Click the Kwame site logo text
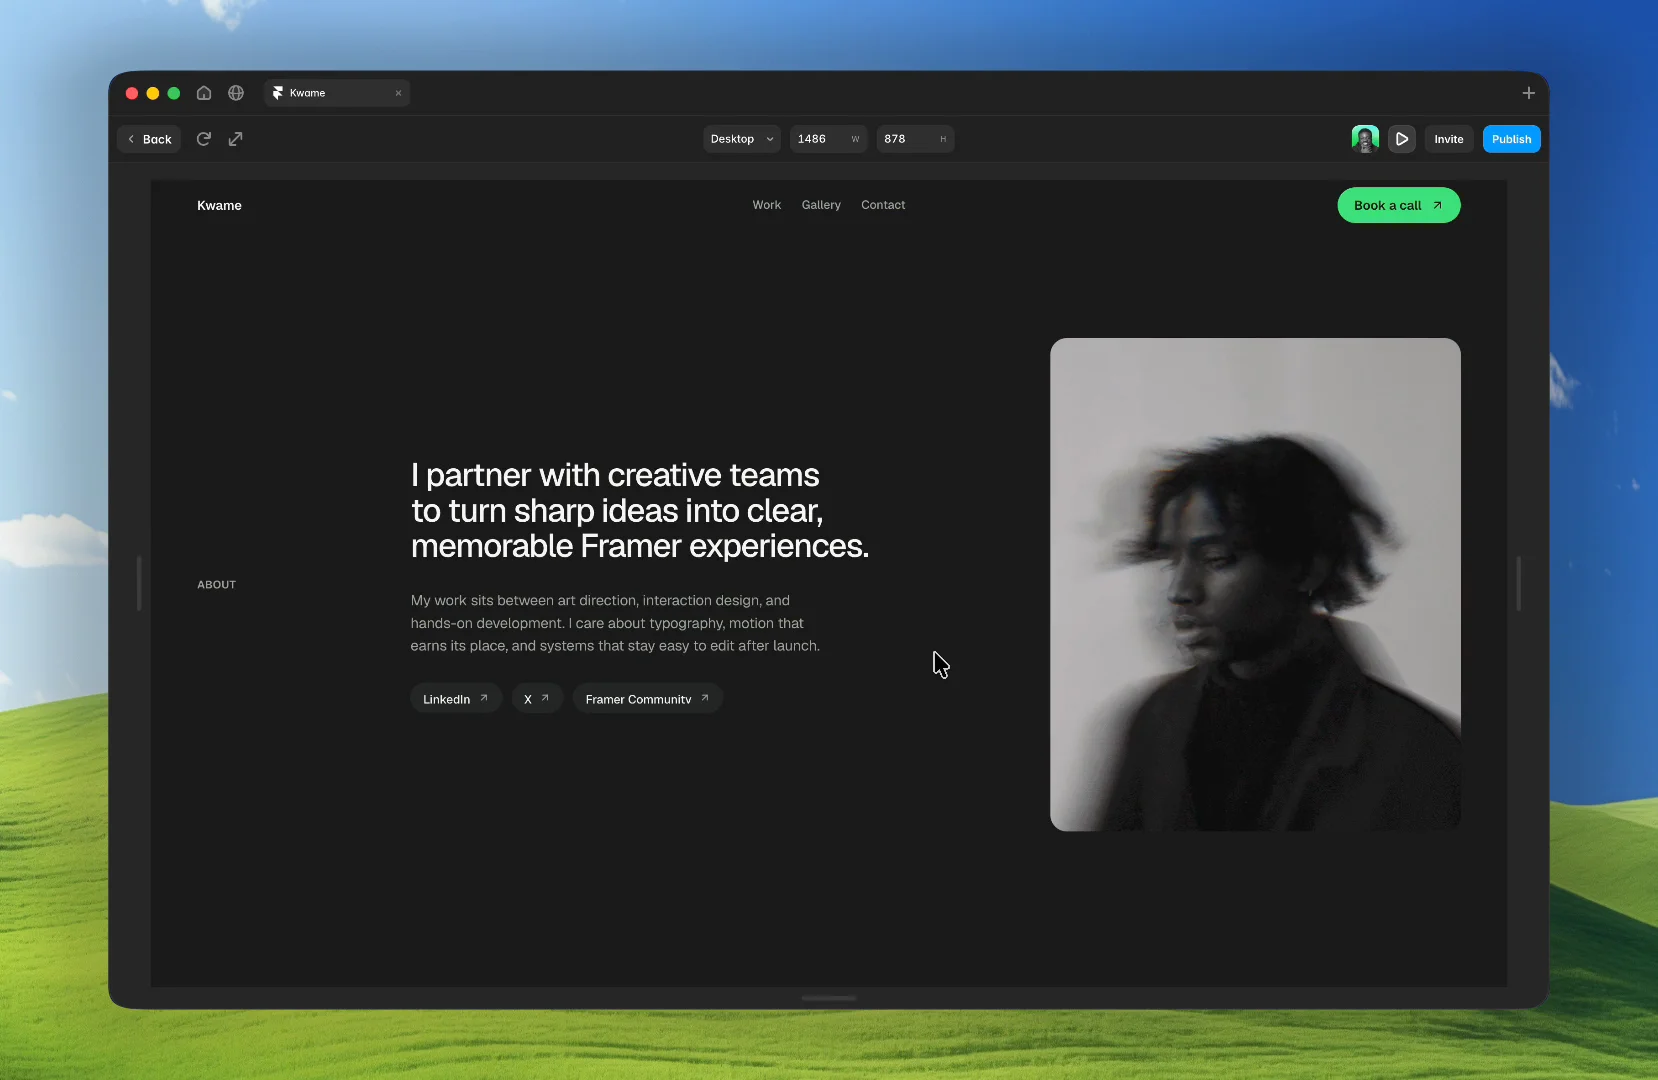The image size is (1658, 1080). pyautogui.click(x=219, y=205)
